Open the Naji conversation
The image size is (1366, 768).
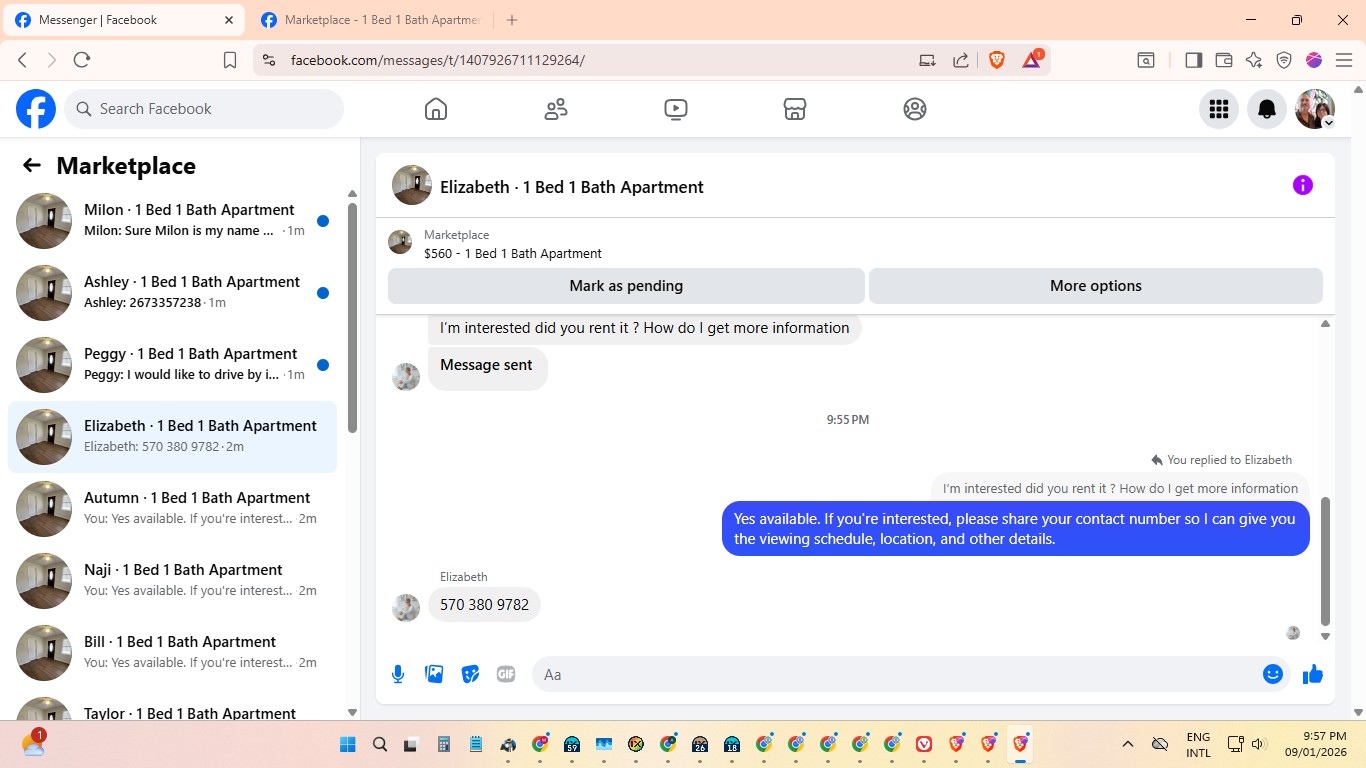172,581
